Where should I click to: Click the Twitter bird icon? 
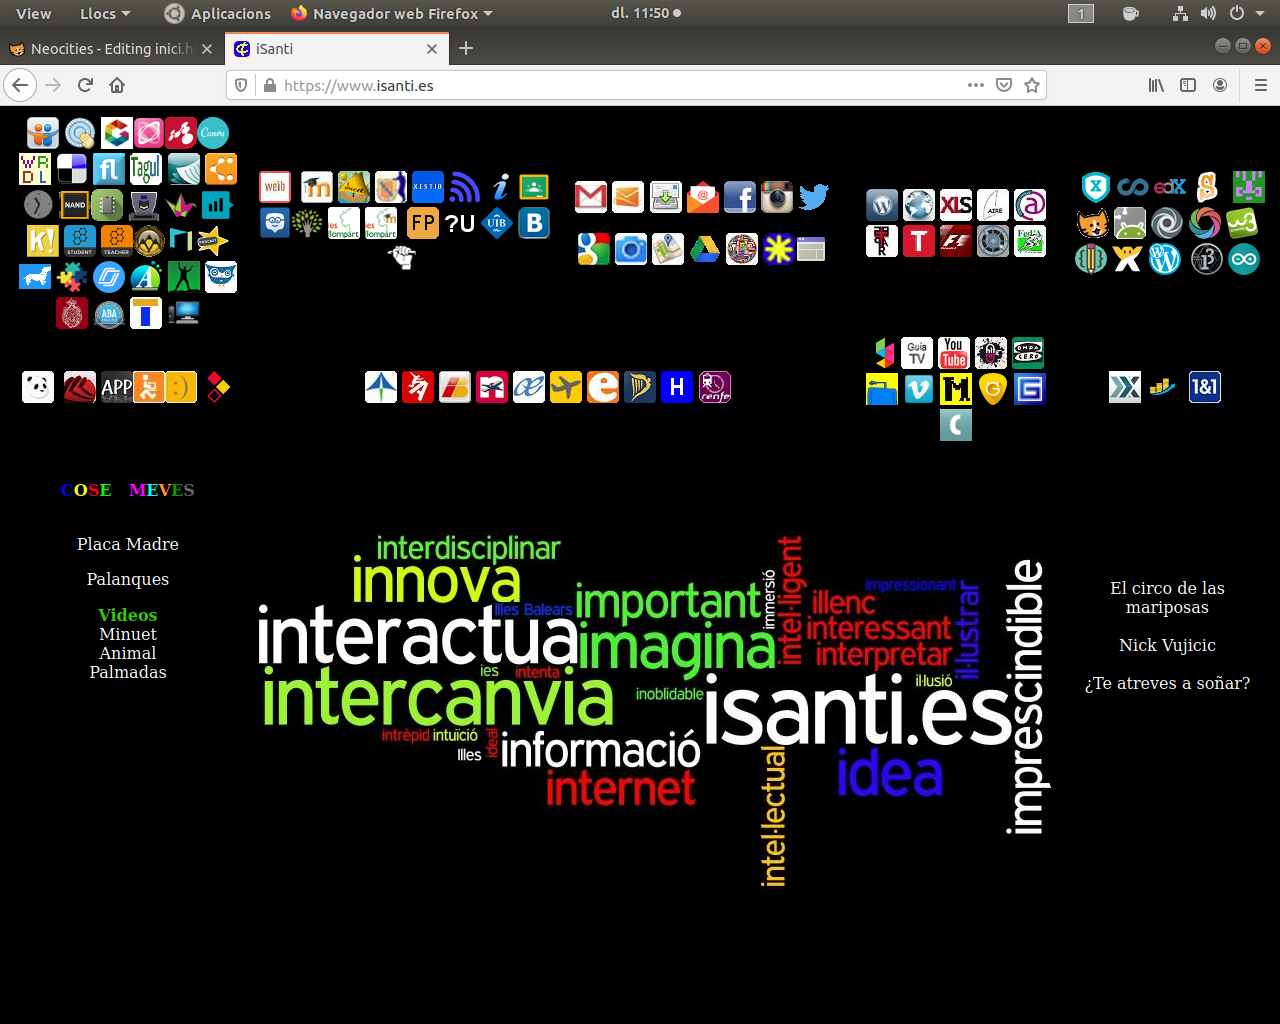tap(814, 197)
